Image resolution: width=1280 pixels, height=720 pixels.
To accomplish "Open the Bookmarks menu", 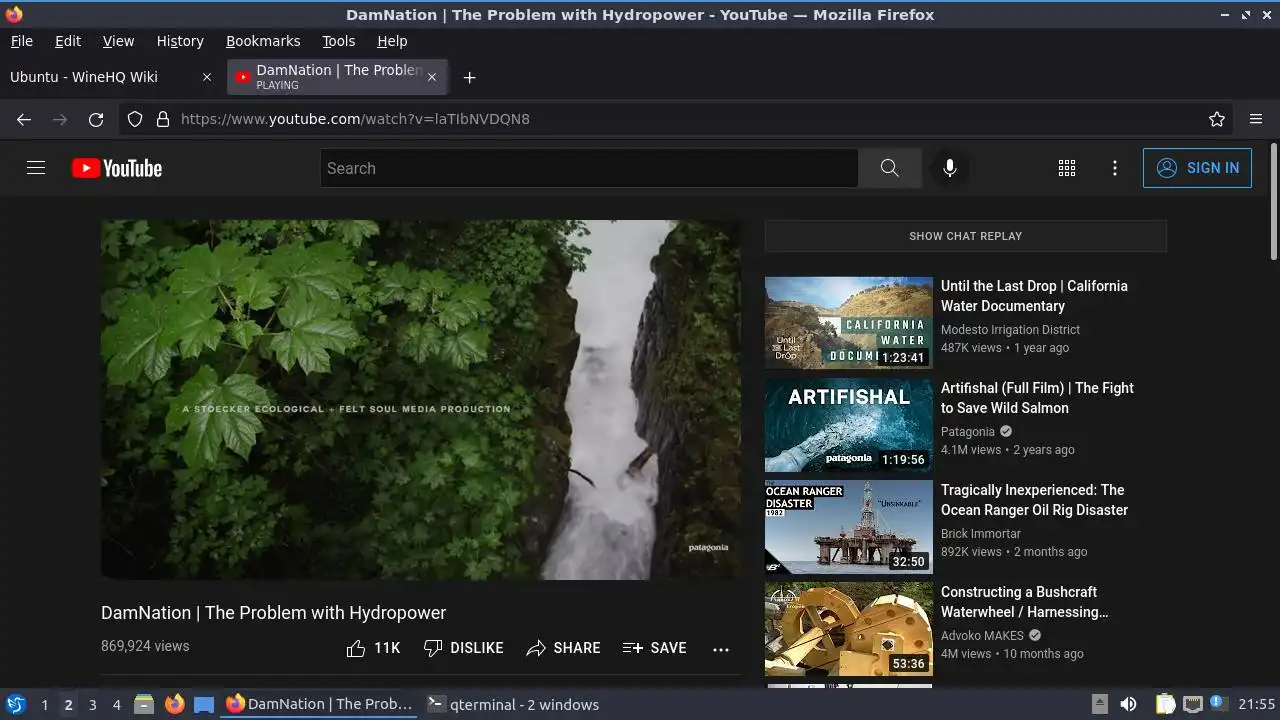I will [x=263, y=41].
